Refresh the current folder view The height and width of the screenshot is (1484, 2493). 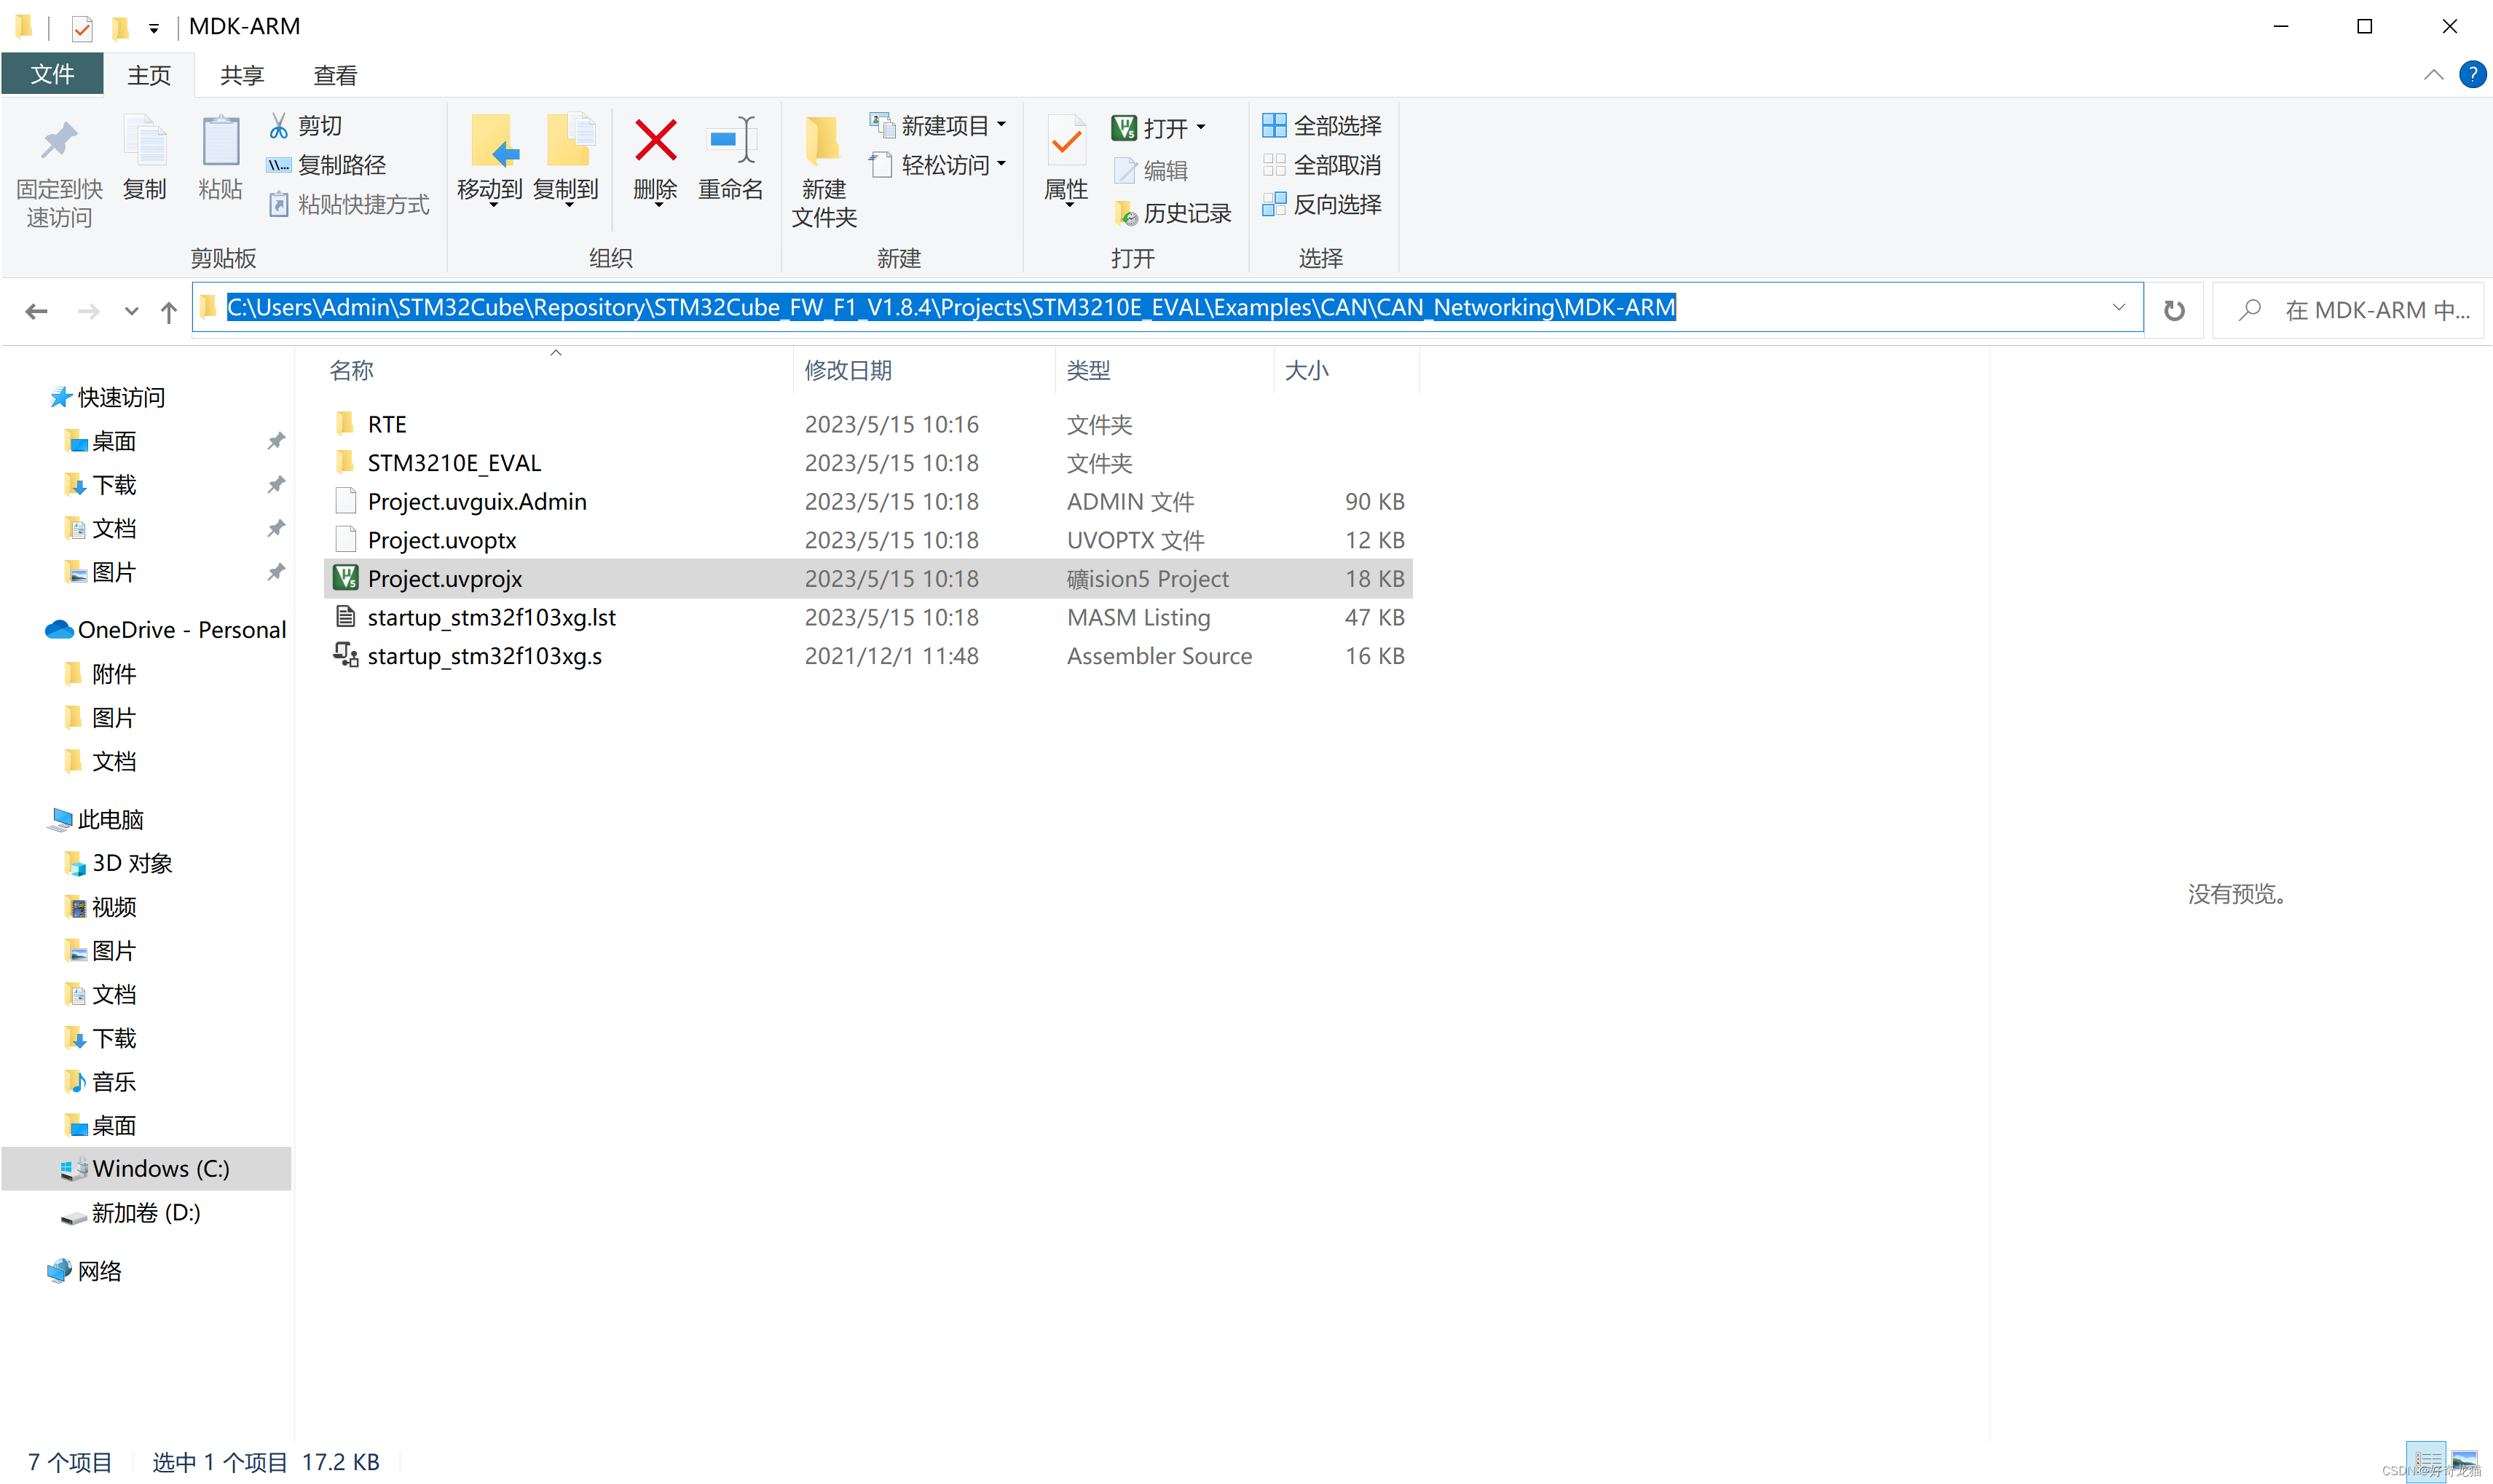click(2174, 310)
